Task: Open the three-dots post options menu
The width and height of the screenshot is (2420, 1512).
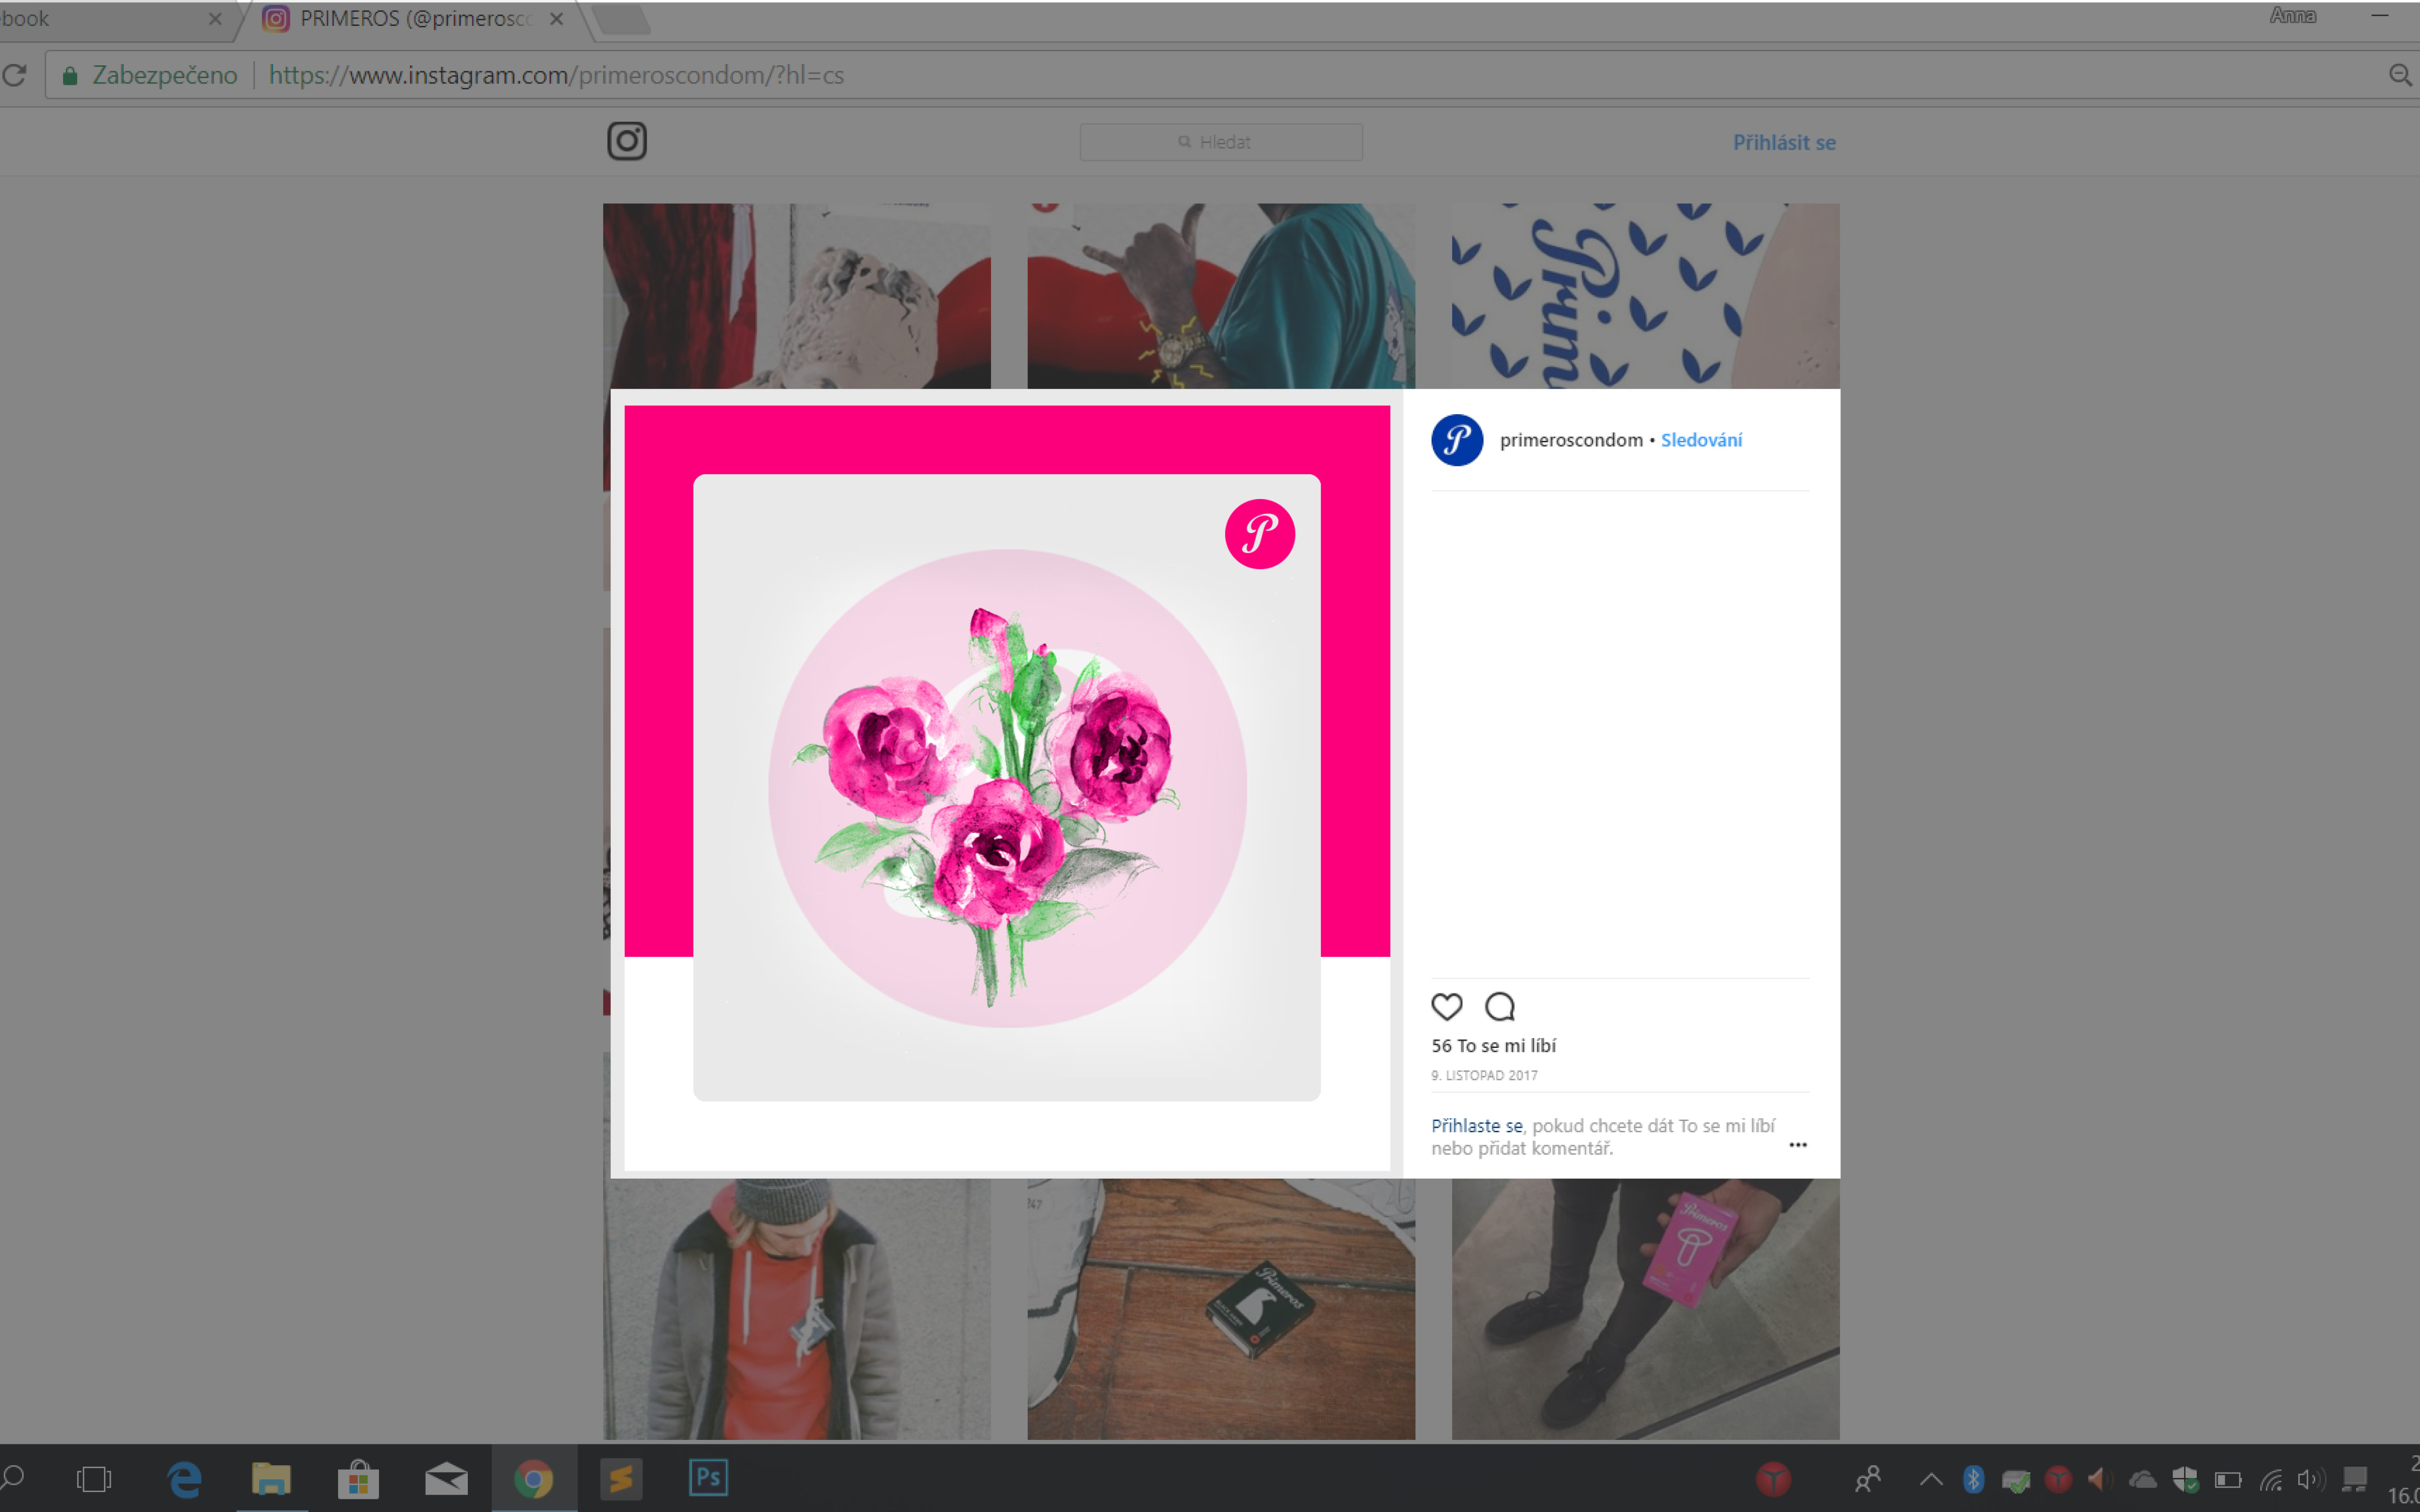Action: click(x=1797, y=1145)
